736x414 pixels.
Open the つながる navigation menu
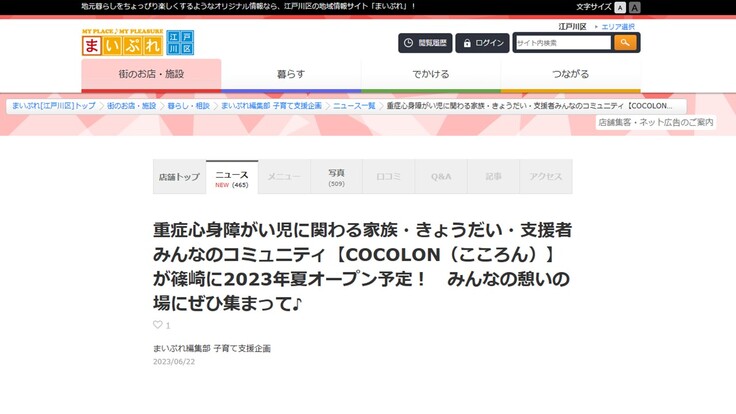click(570, 74)
